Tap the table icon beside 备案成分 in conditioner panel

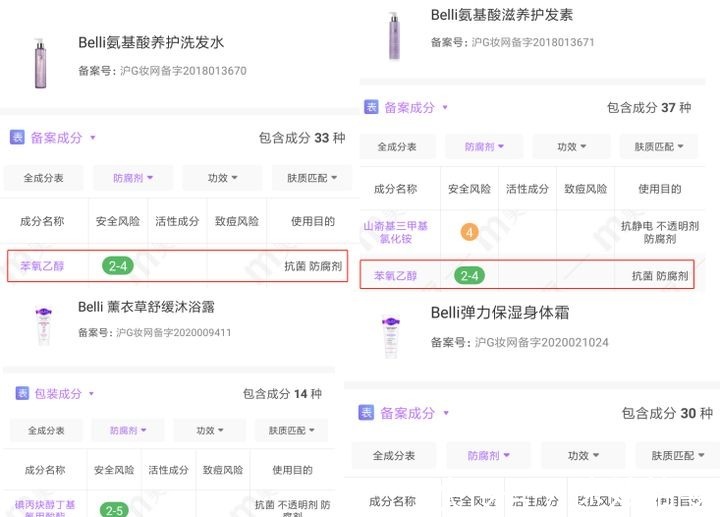(x=371, y=107)
